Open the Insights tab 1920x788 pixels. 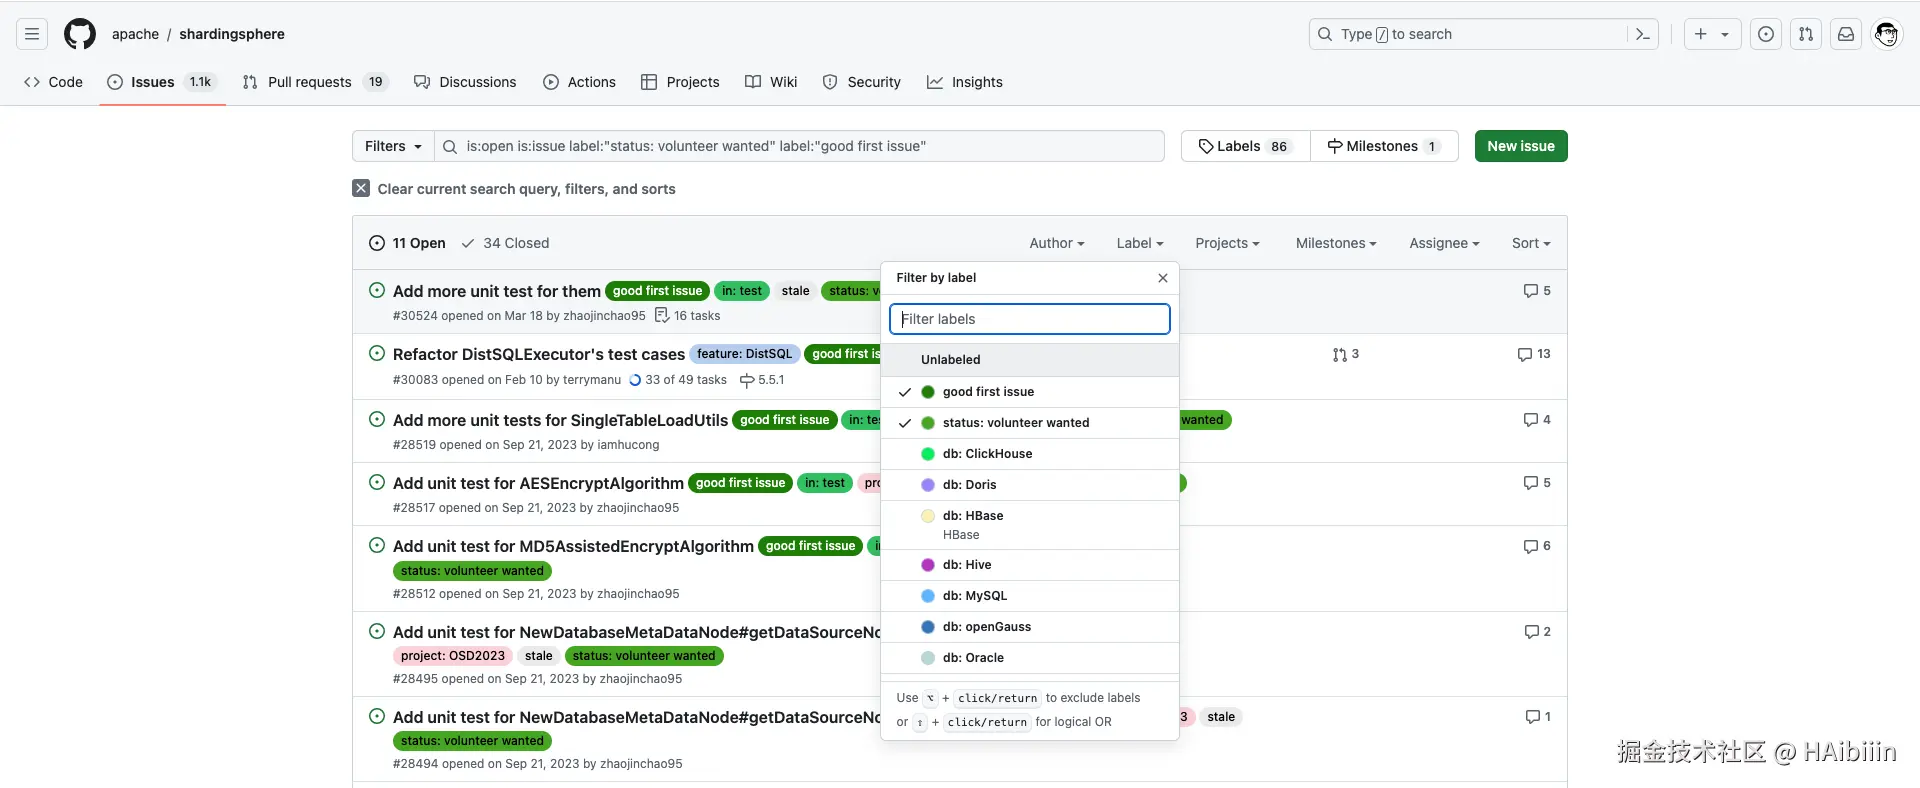(965, 82)
